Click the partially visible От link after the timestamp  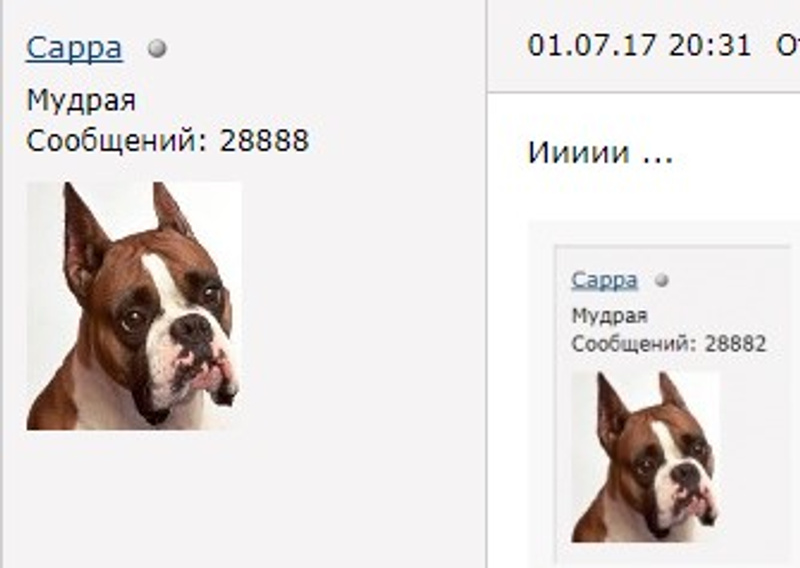tap(788, 45)
